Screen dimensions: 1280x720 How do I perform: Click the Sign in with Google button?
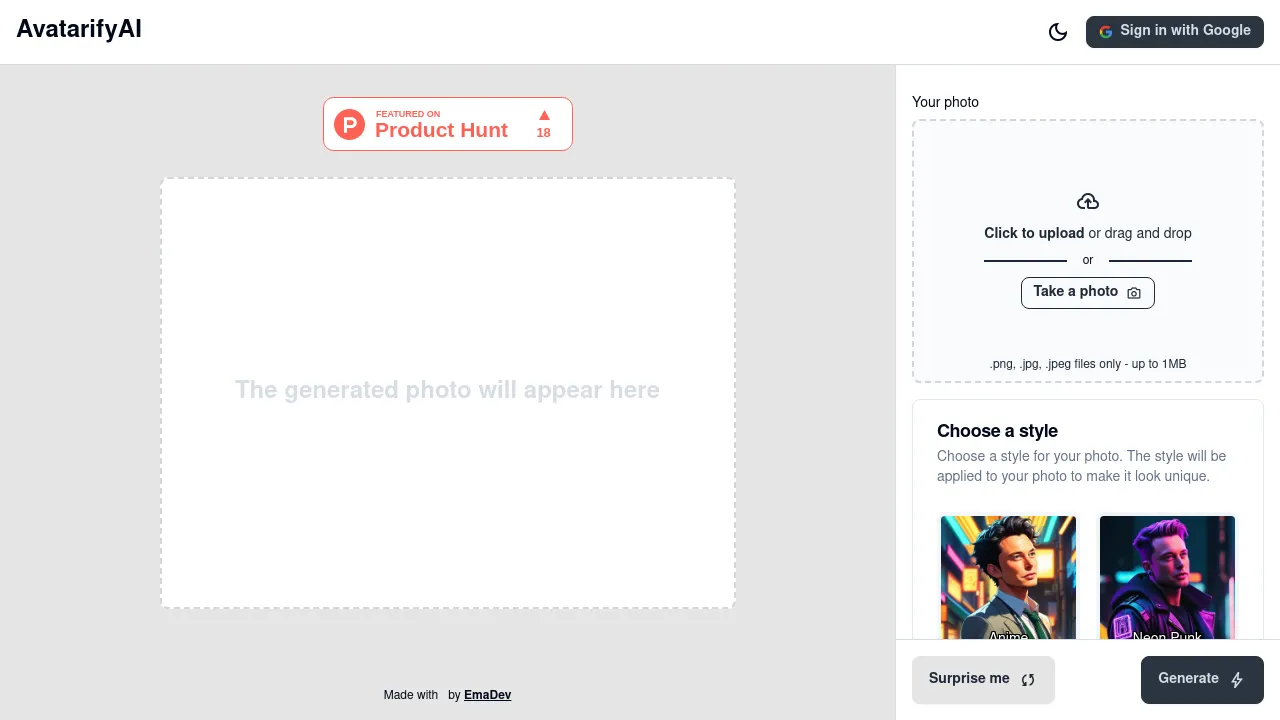point(1174,31)
